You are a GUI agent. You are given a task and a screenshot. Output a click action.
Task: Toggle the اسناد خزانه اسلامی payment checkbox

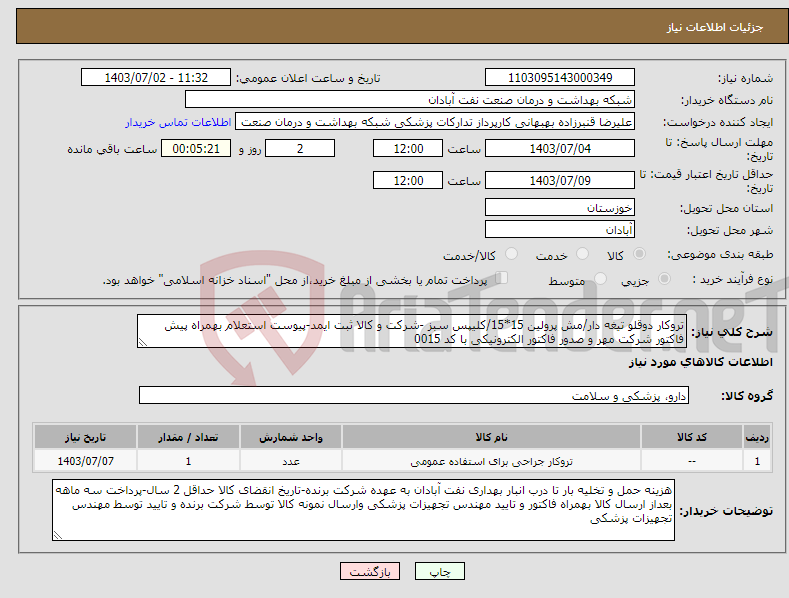(501, 278)
